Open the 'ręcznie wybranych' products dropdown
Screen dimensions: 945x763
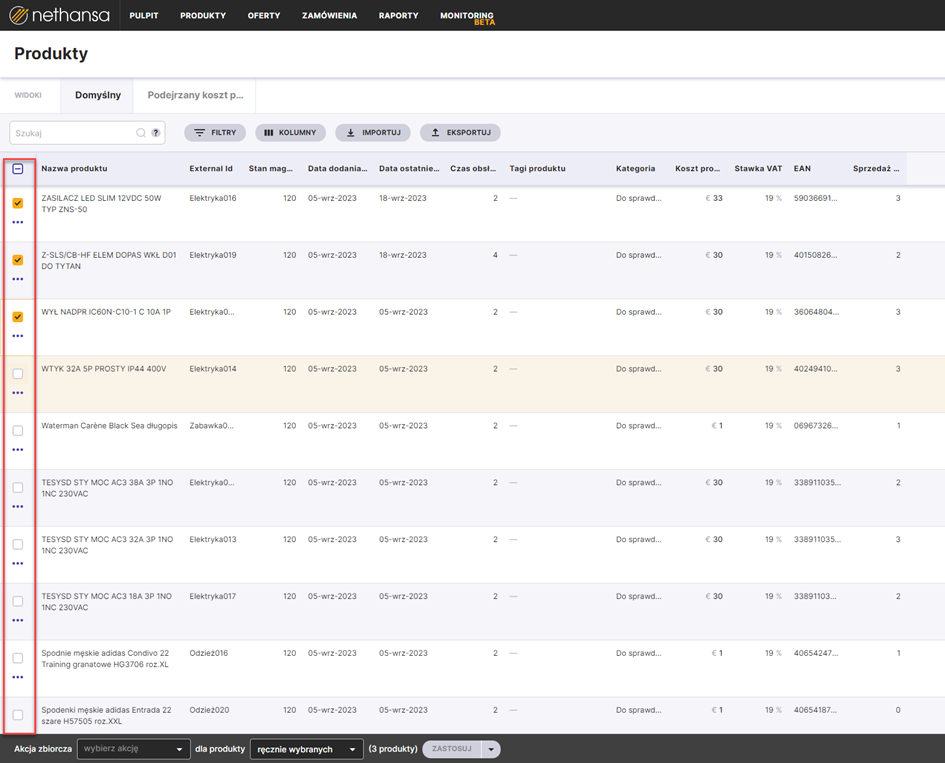pyautogui.click(x=306, y=749)
